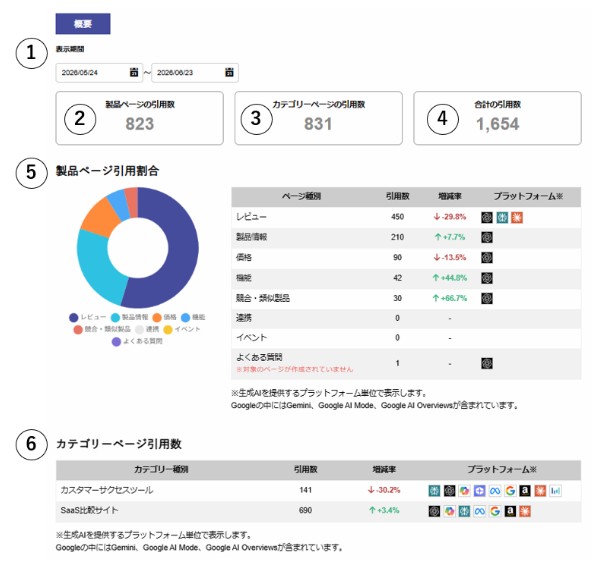The image size is (601, 565).
Task: Click ChatGPT icon in レビュー row
Action: [x=487, y=217]
